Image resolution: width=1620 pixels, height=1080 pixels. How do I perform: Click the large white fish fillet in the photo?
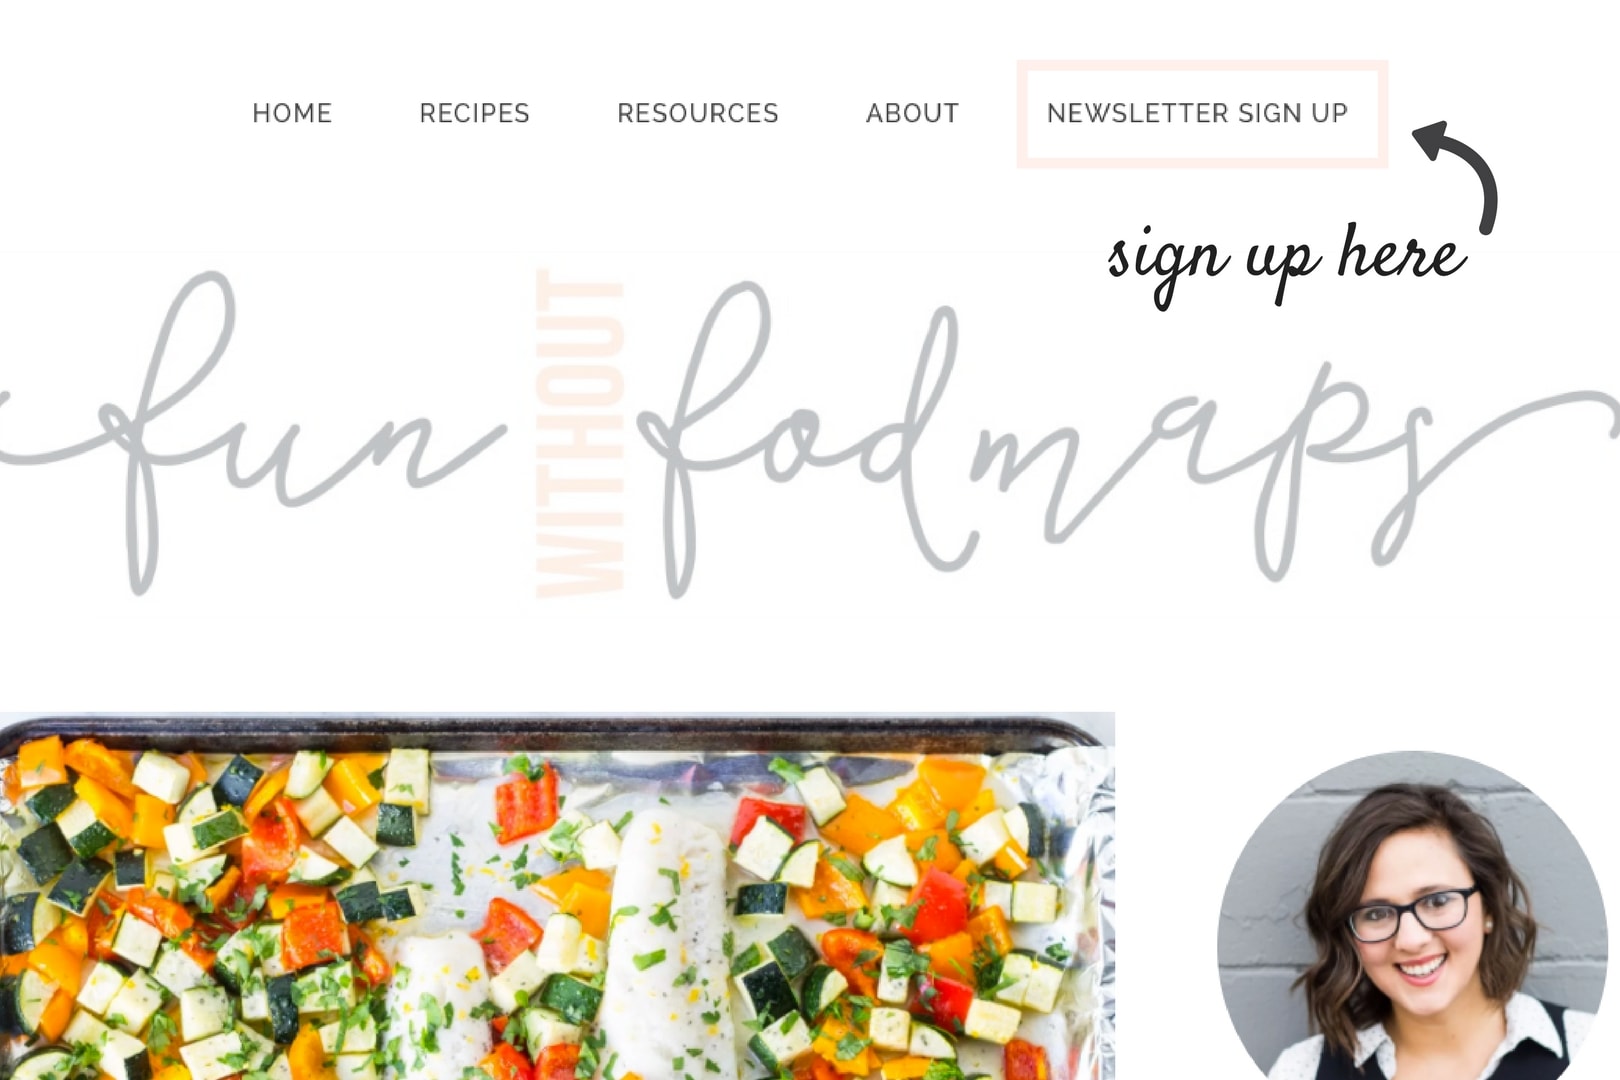point(670,945)
